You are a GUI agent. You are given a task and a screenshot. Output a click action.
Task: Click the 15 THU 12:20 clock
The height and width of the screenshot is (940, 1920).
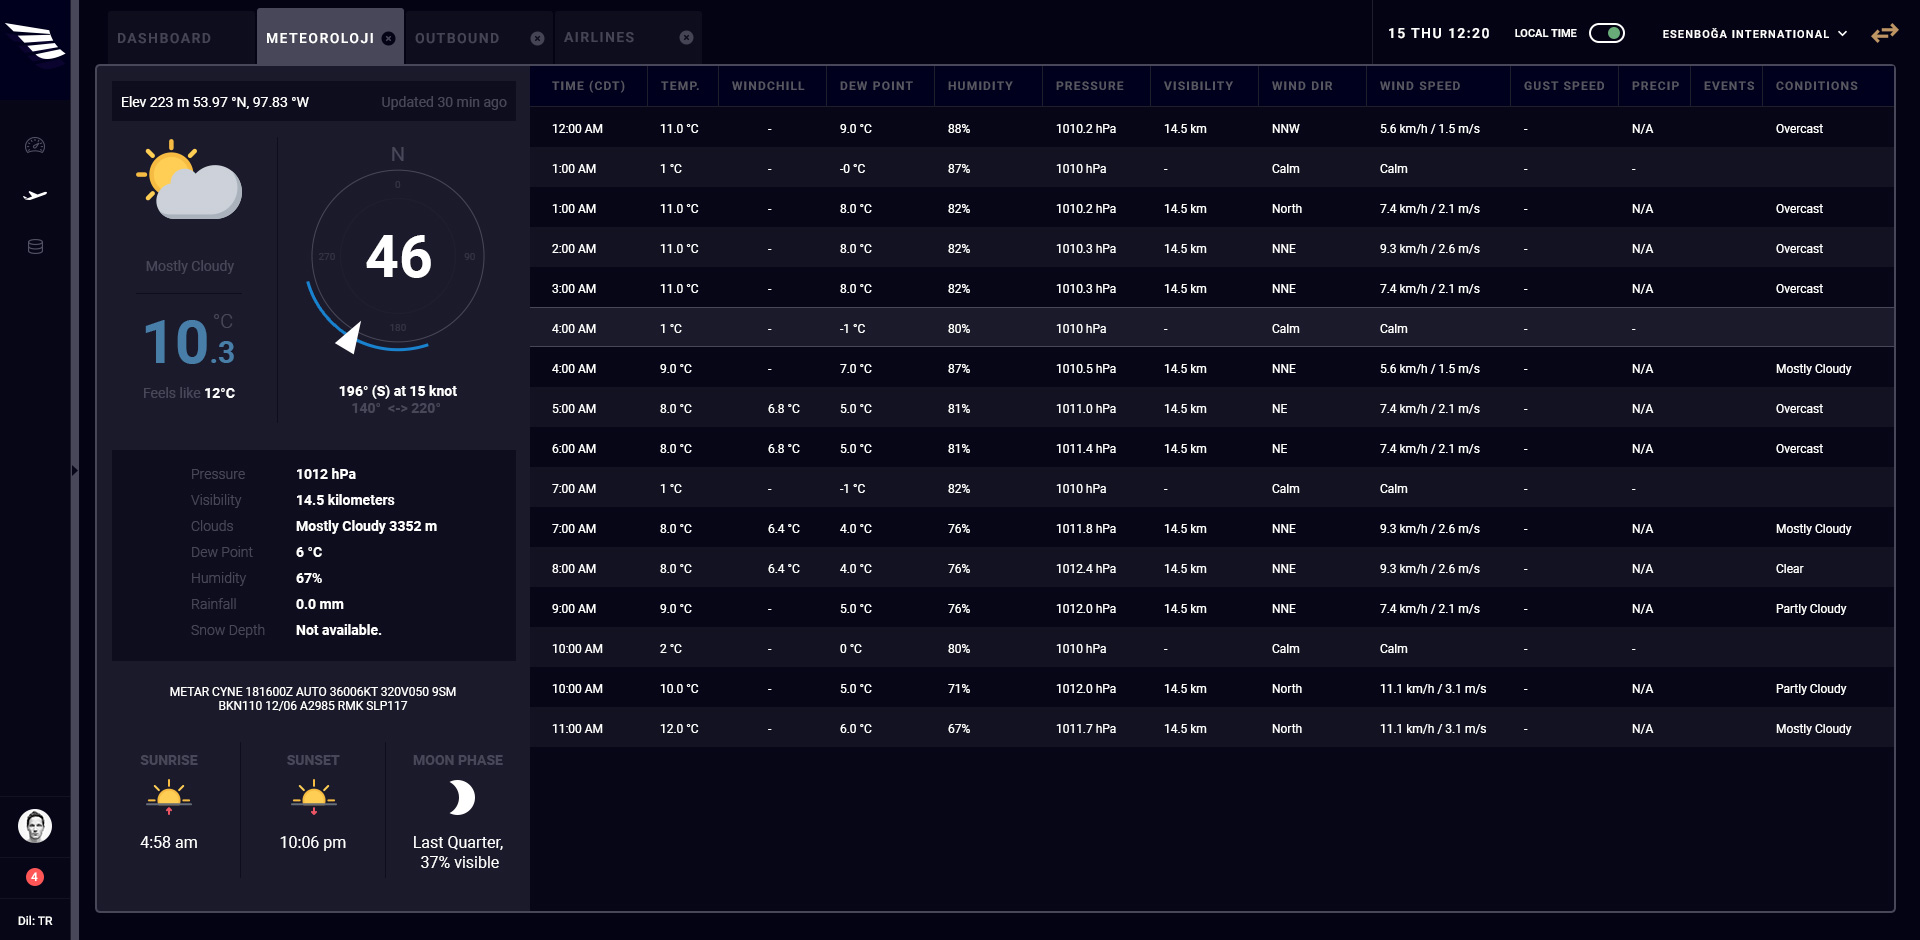pyautogui.click(x=1439, y=33)
